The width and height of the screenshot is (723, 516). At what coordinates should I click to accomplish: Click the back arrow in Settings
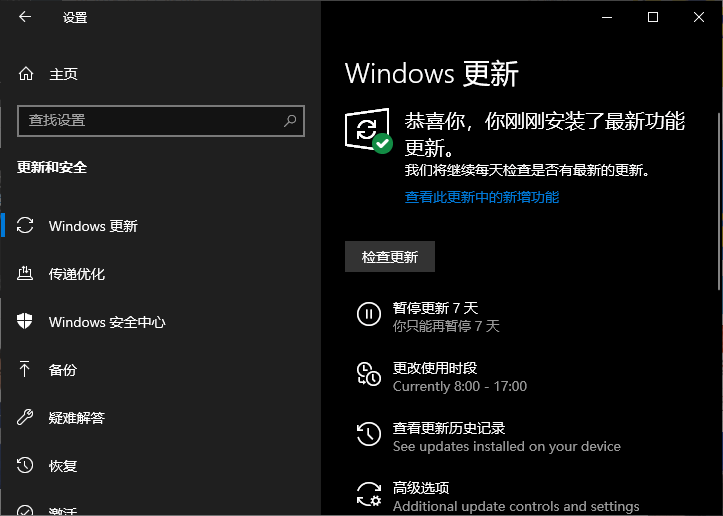click(x=25, y=17)
